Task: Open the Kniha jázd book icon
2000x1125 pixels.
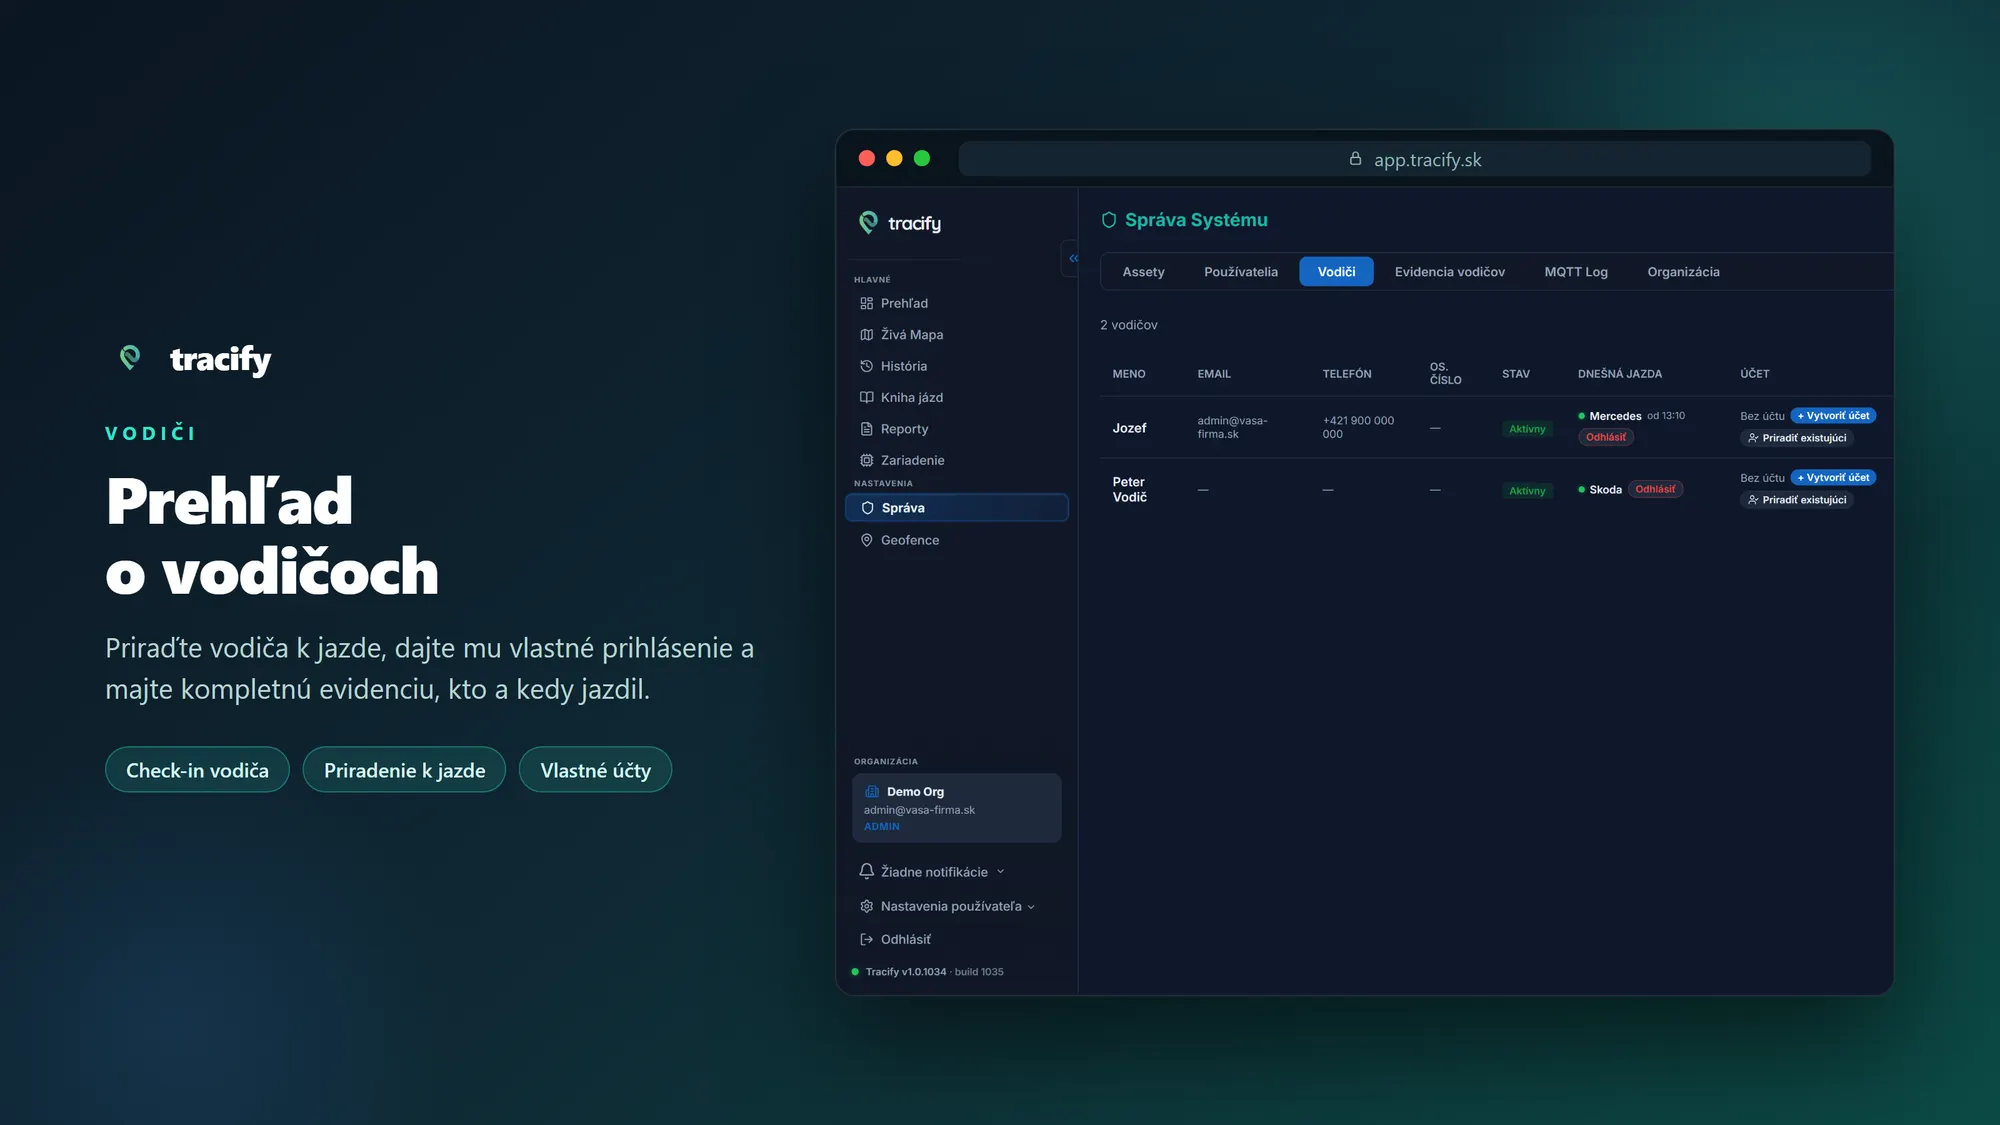Action: (866, 397)
